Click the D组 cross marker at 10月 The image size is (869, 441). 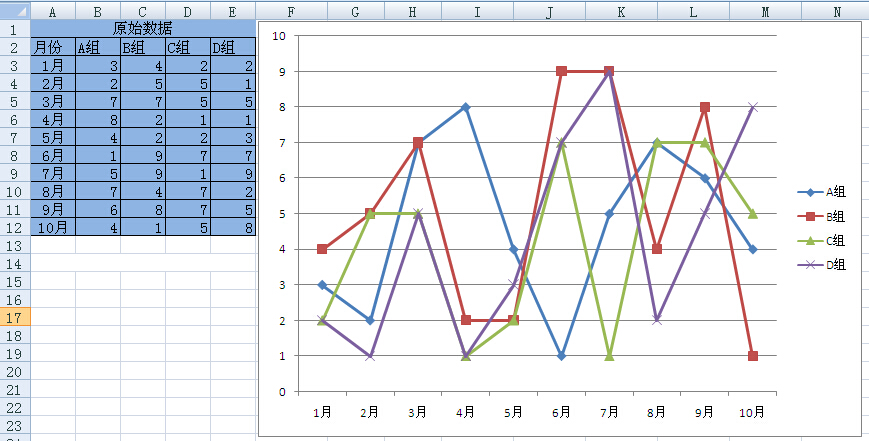[753, 107]
